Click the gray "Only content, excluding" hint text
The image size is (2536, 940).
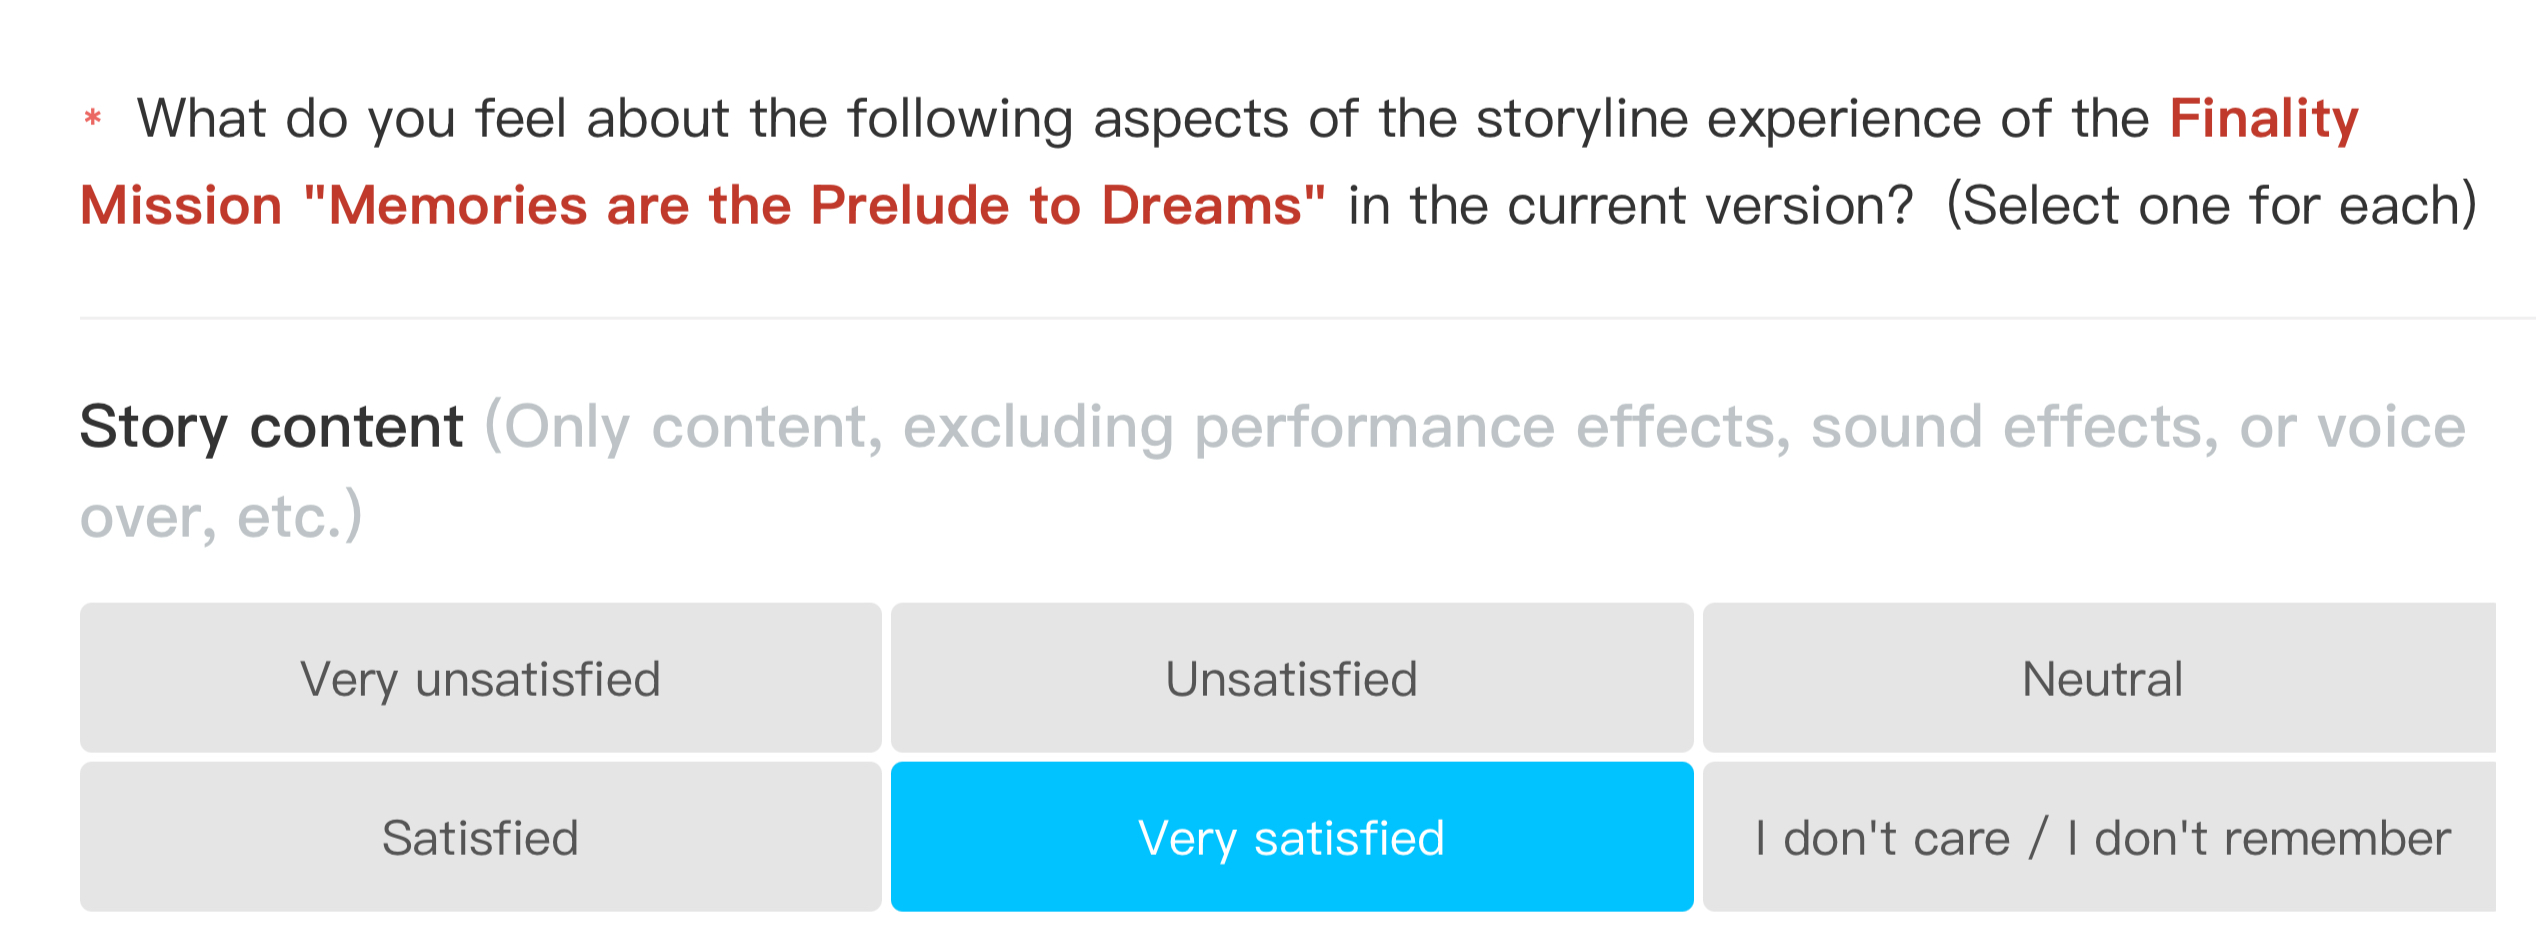tap(828, 427)
